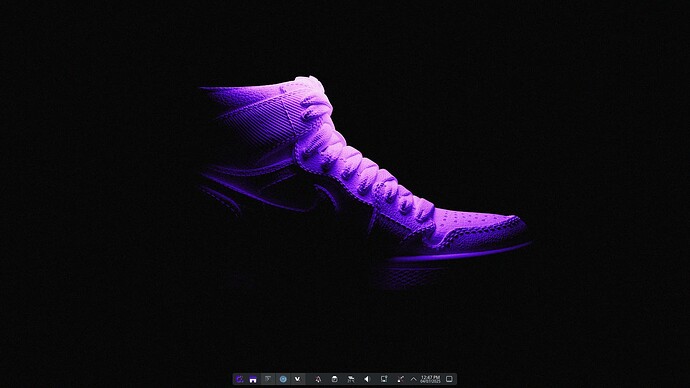
Task: Open the purple Start icon on the taskbar
Action: click(240, 379)
